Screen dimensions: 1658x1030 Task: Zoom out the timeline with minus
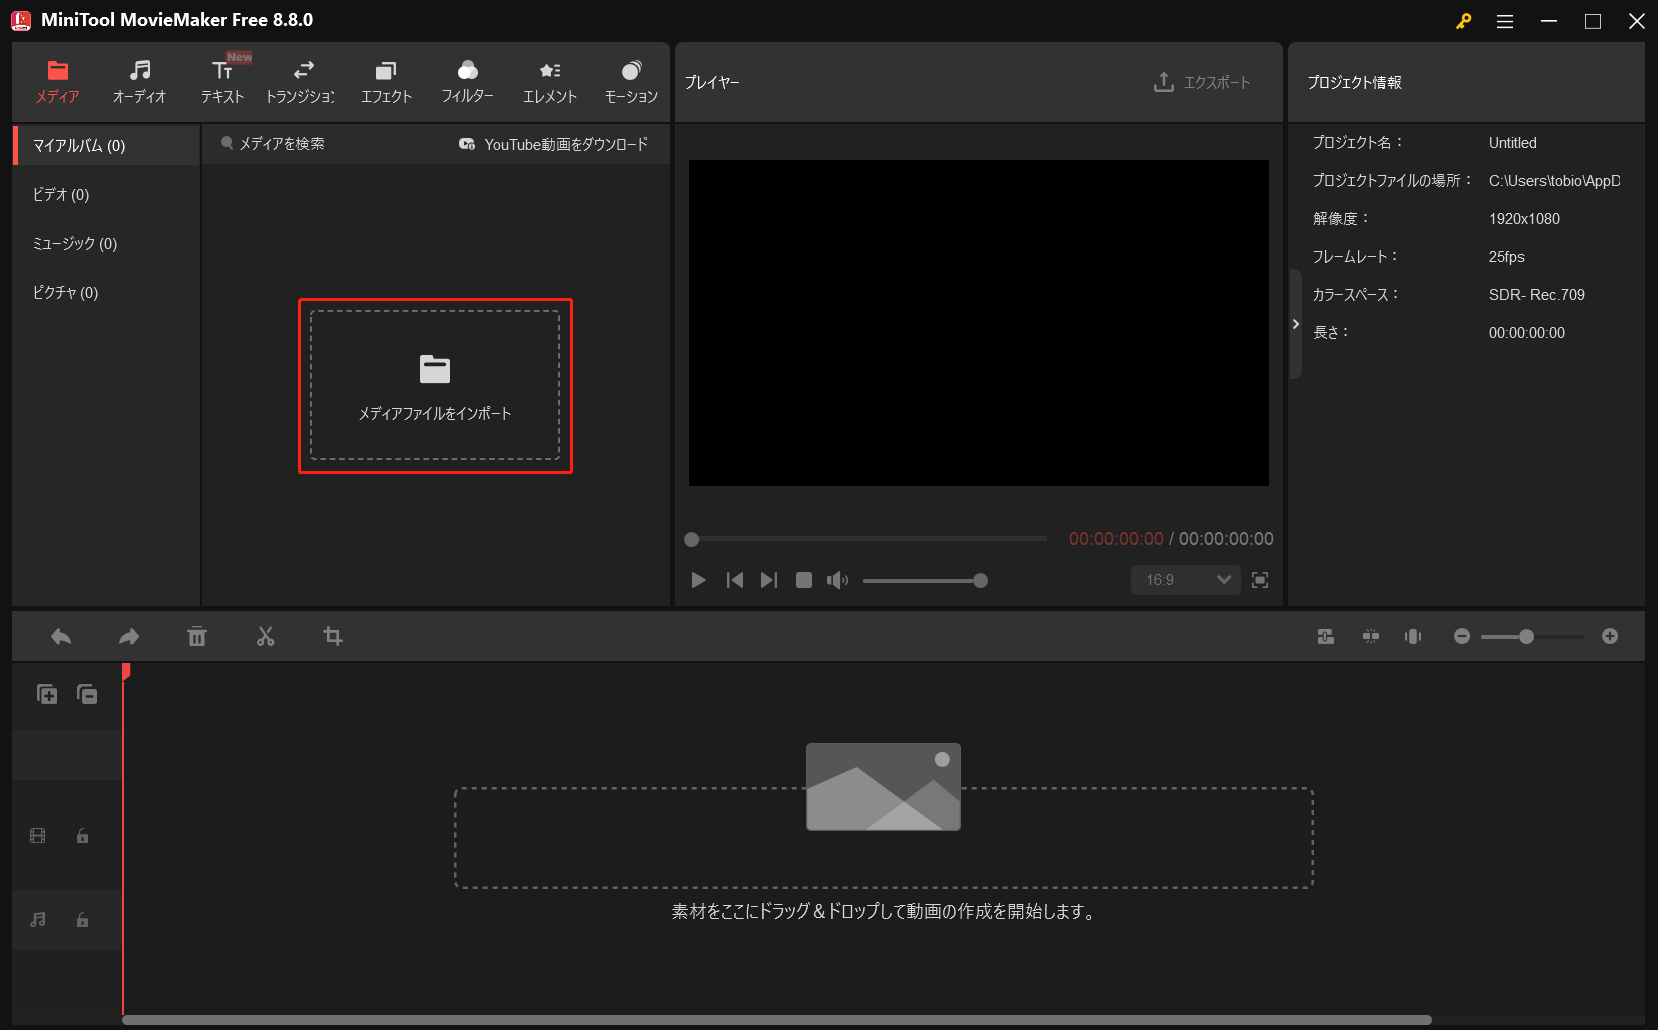click(1462, 637)
